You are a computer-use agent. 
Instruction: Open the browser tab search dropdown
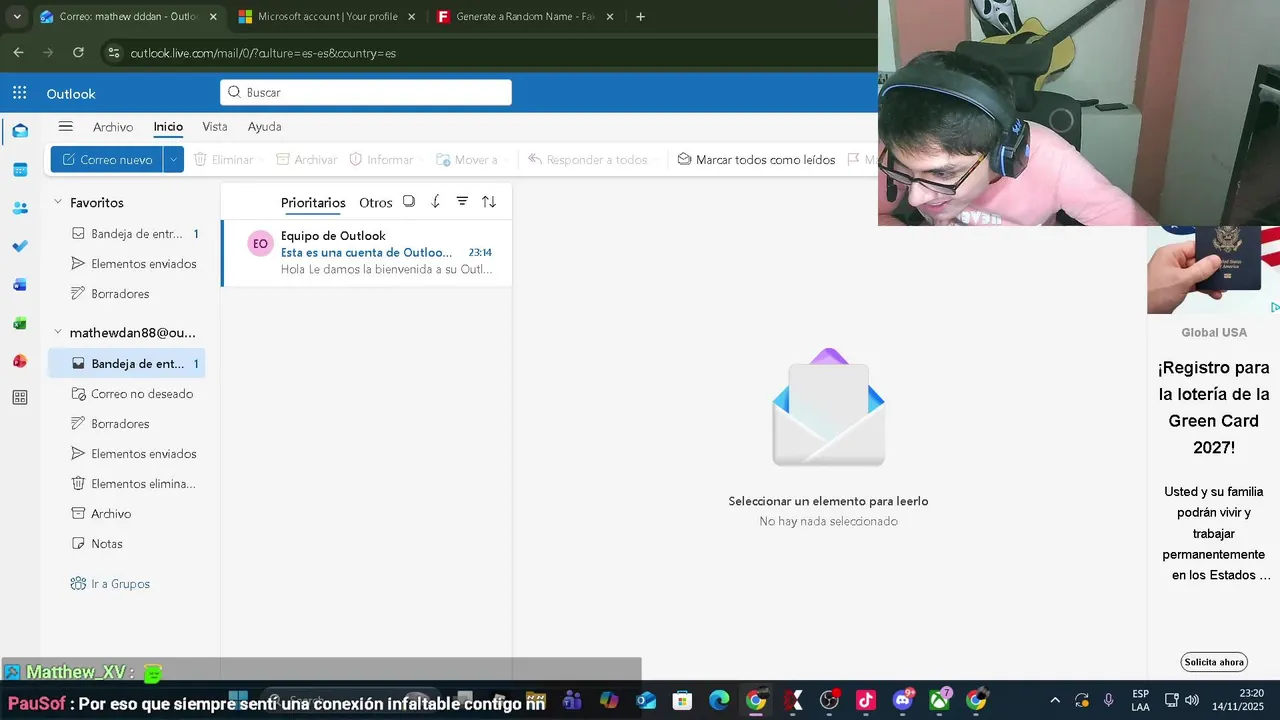17,17
